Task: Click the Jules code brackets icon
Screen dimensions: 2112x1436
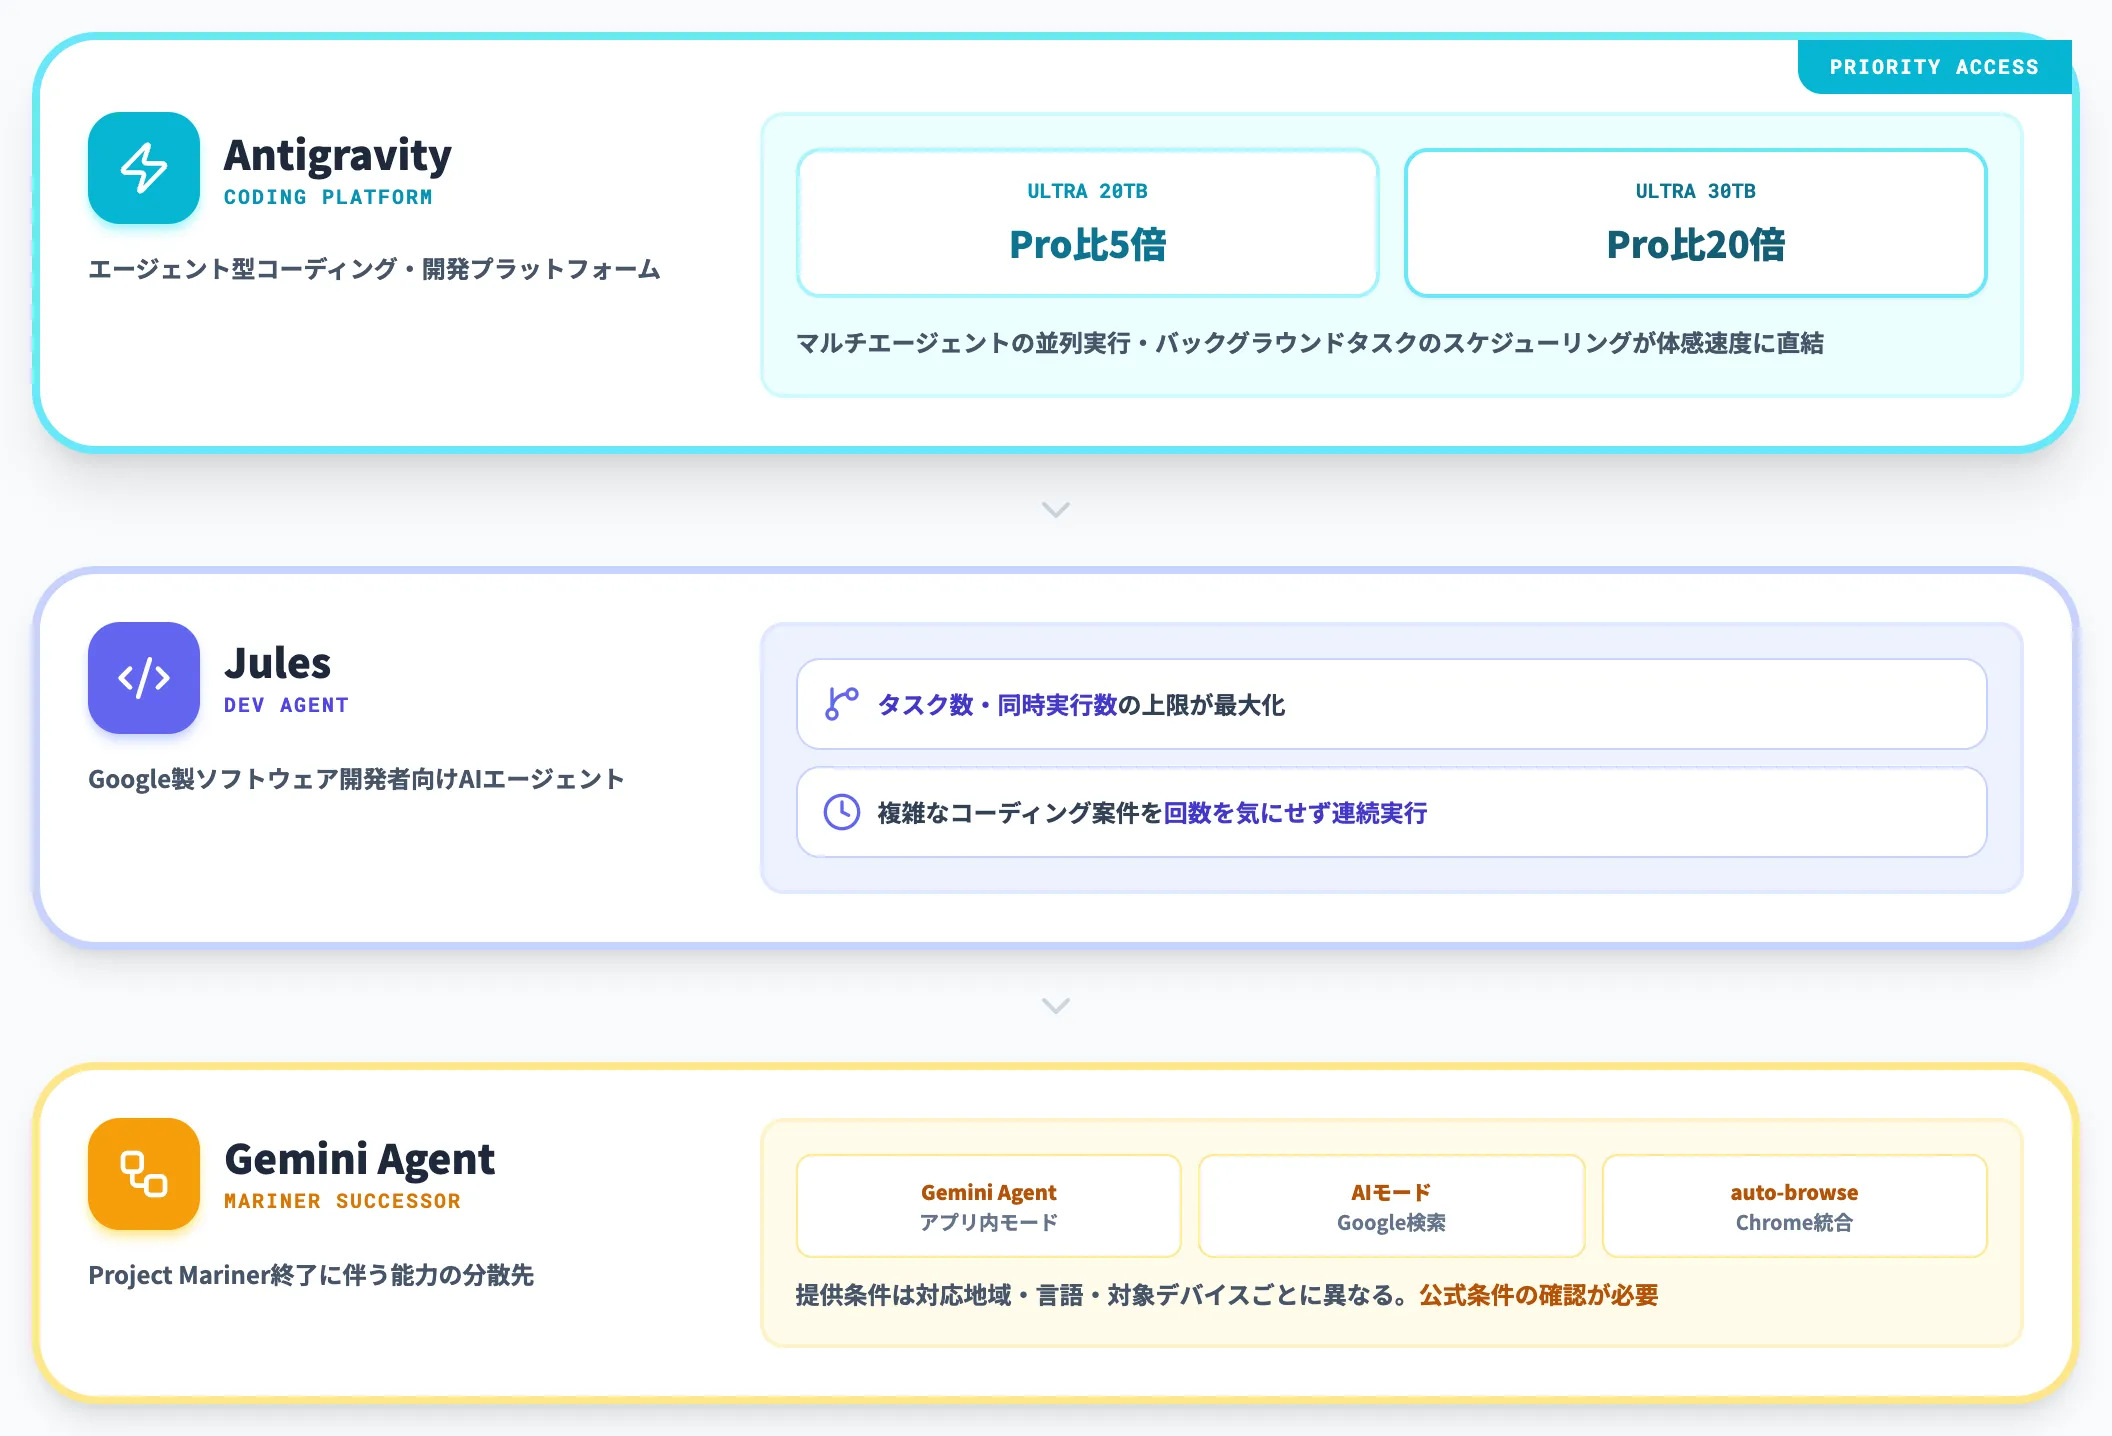Action: pyautogui.click(x=144, y=678)
